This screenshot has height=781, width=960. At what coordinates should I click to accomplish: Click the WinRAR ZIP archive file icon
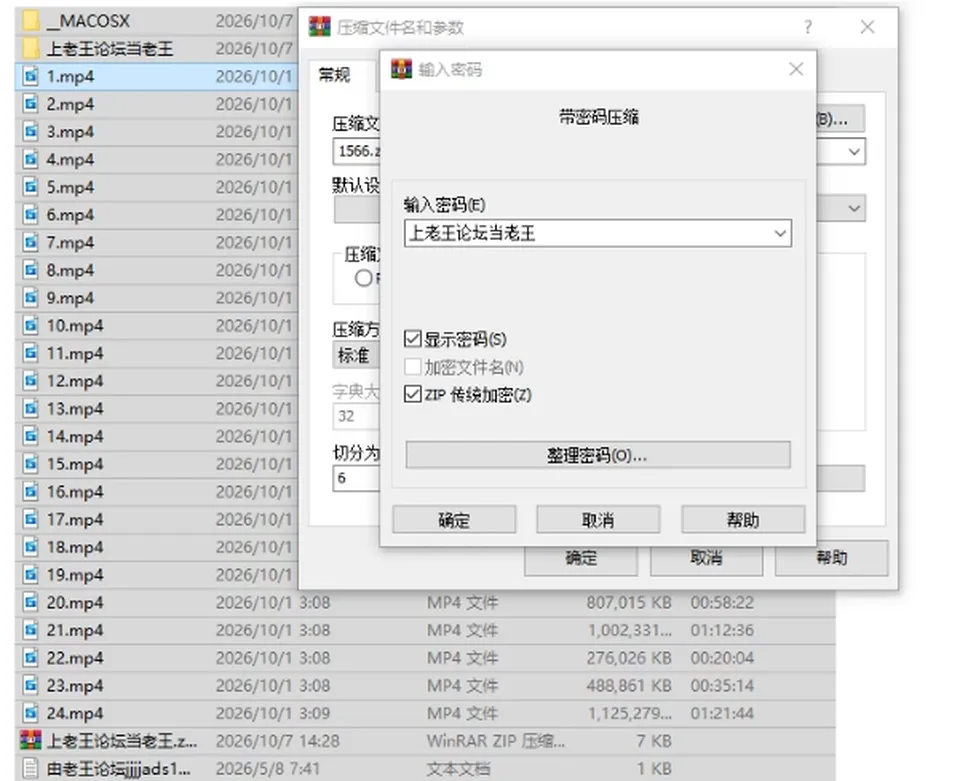(x=31, y=741)
